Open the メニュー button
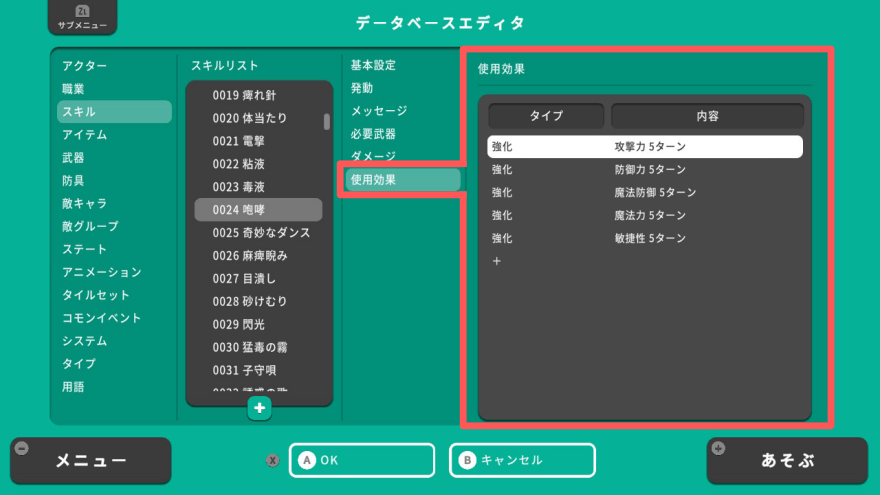 coord(91,461)
